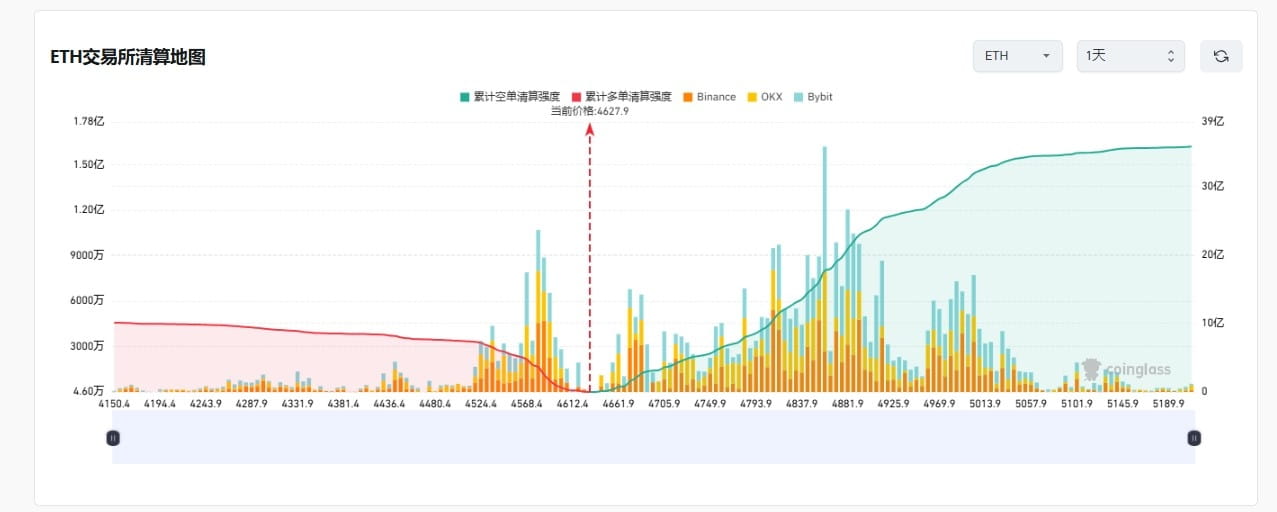The width and height of the screenshot is (1277, 512).
Task: Click the caret arrow of ETH dropdown
Action: [1046, 56]
